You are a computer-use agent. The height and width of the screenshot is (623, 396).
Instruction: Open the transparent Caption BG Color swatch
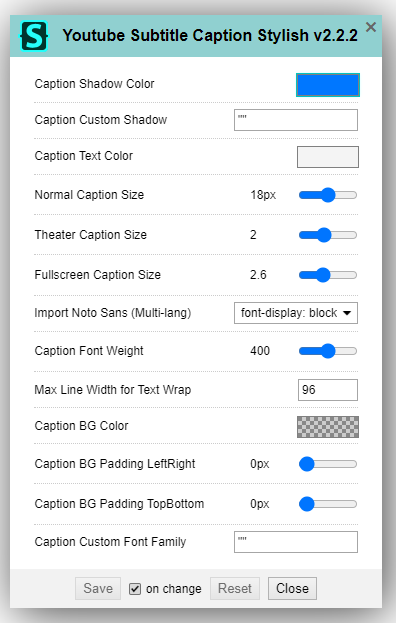(328, 427)
